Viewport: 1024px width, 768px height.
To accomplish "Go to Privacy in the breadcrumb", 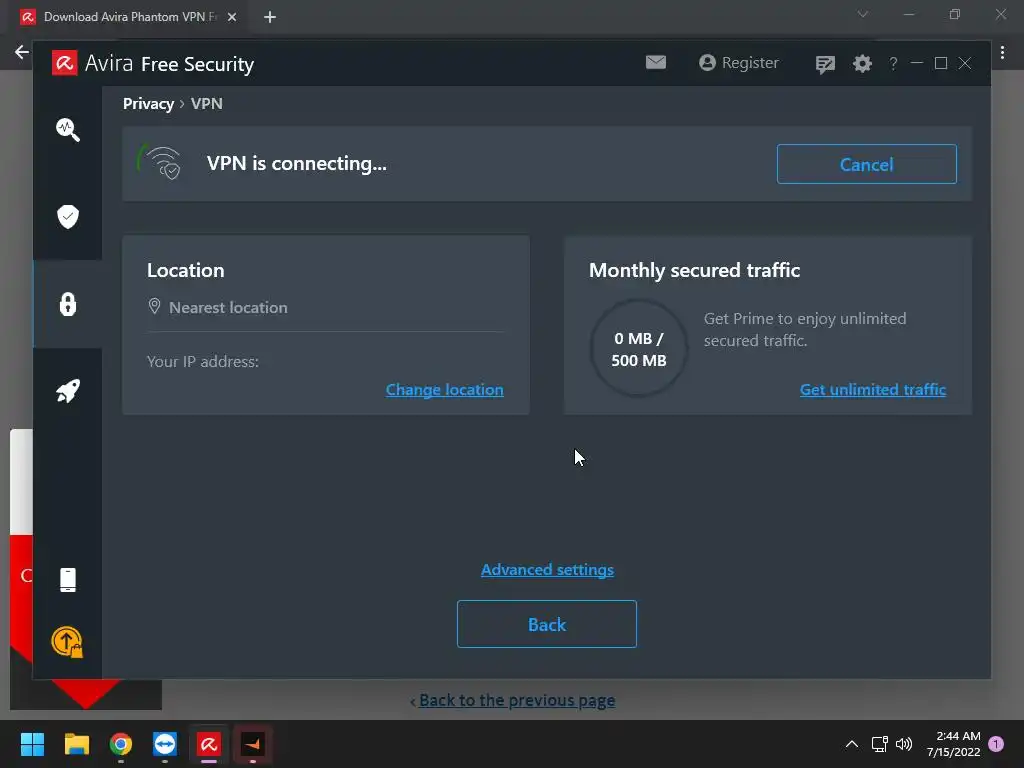I will click(x=148, y=104).
